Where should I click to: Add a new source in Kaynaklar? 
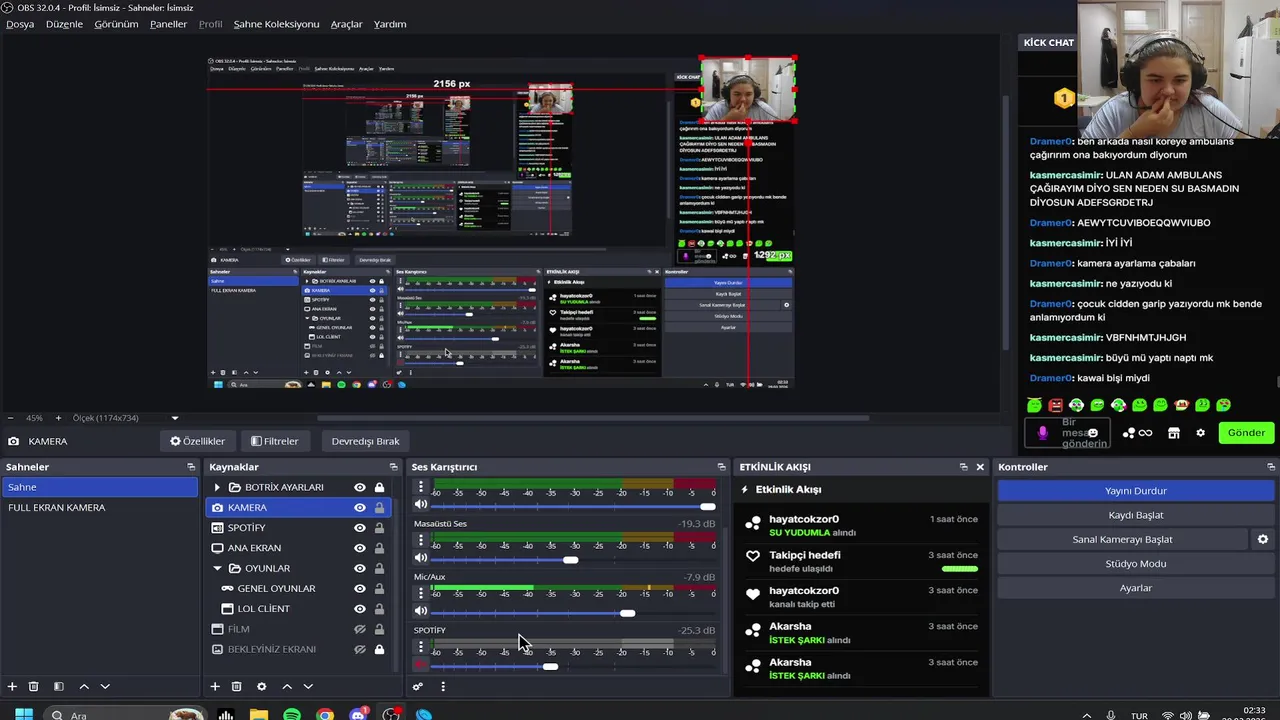[x=214, y=686]
